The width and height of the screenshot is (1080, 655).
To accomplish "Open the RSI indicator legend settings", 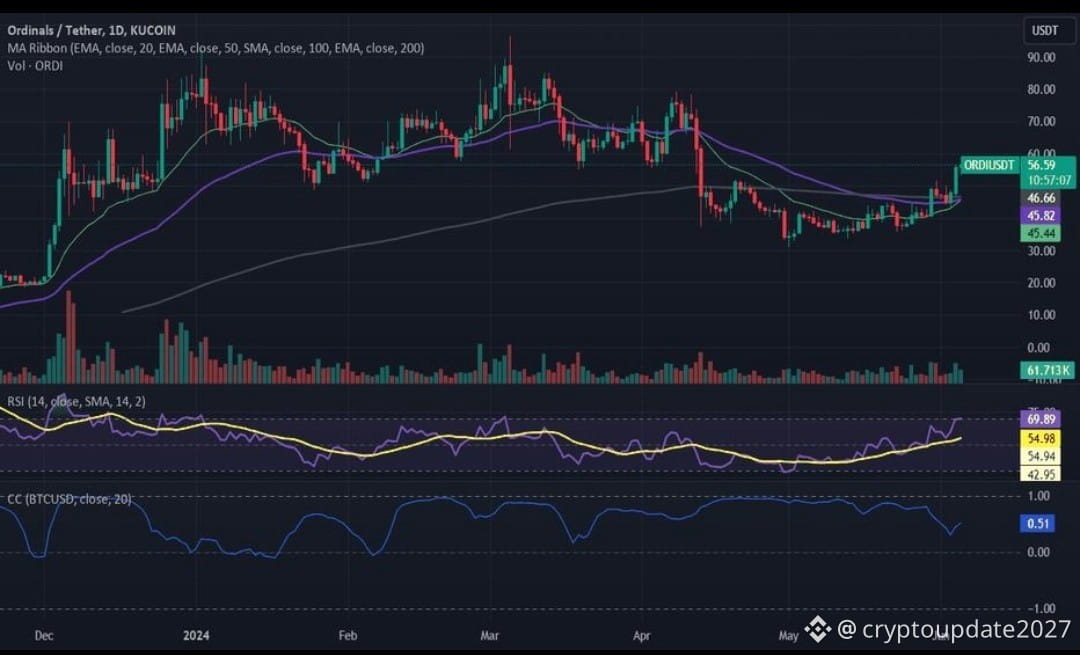I will (x=76, y=401).
